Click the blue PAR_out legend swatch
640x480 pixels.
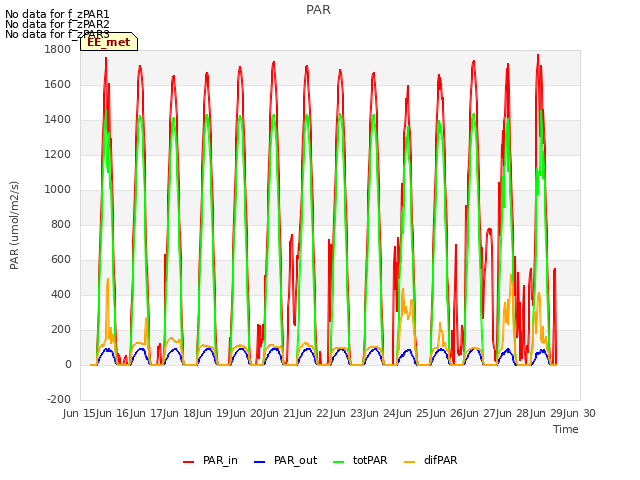(260, 462)
